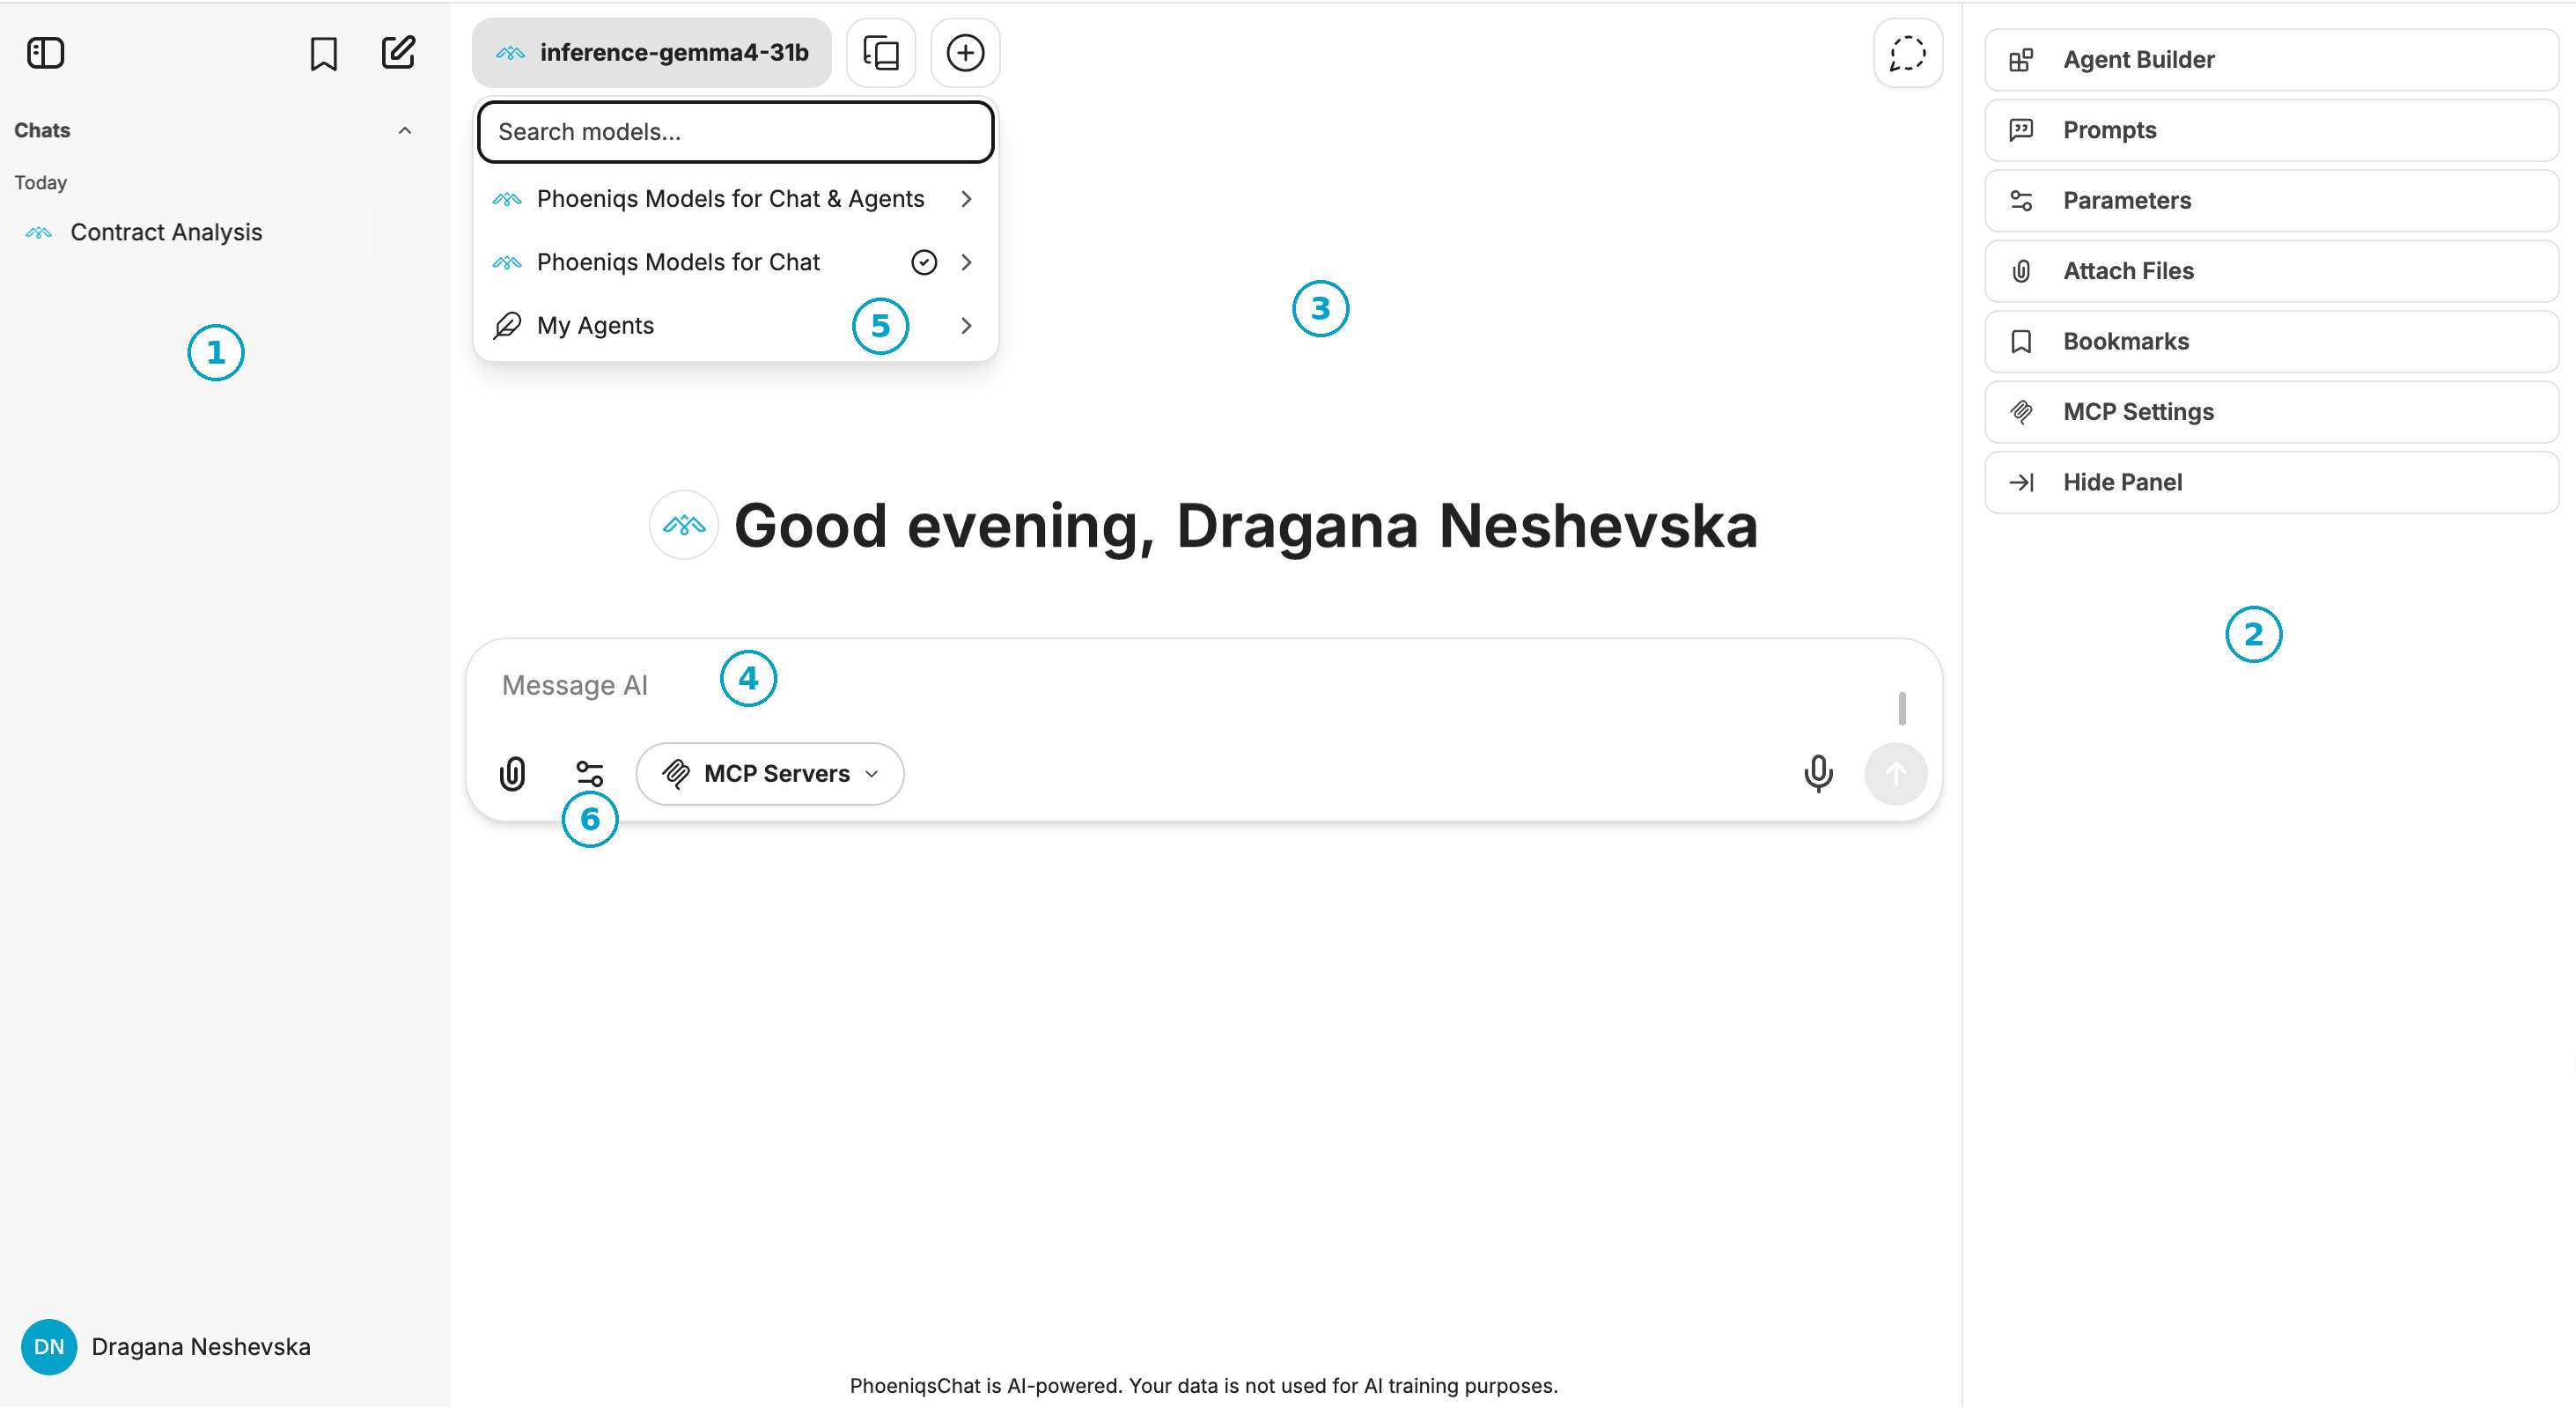Open the Bookmarks panel on the right
Image resolution: width=2576 pixels, height=1407 pixels.
pos(2271,342)
